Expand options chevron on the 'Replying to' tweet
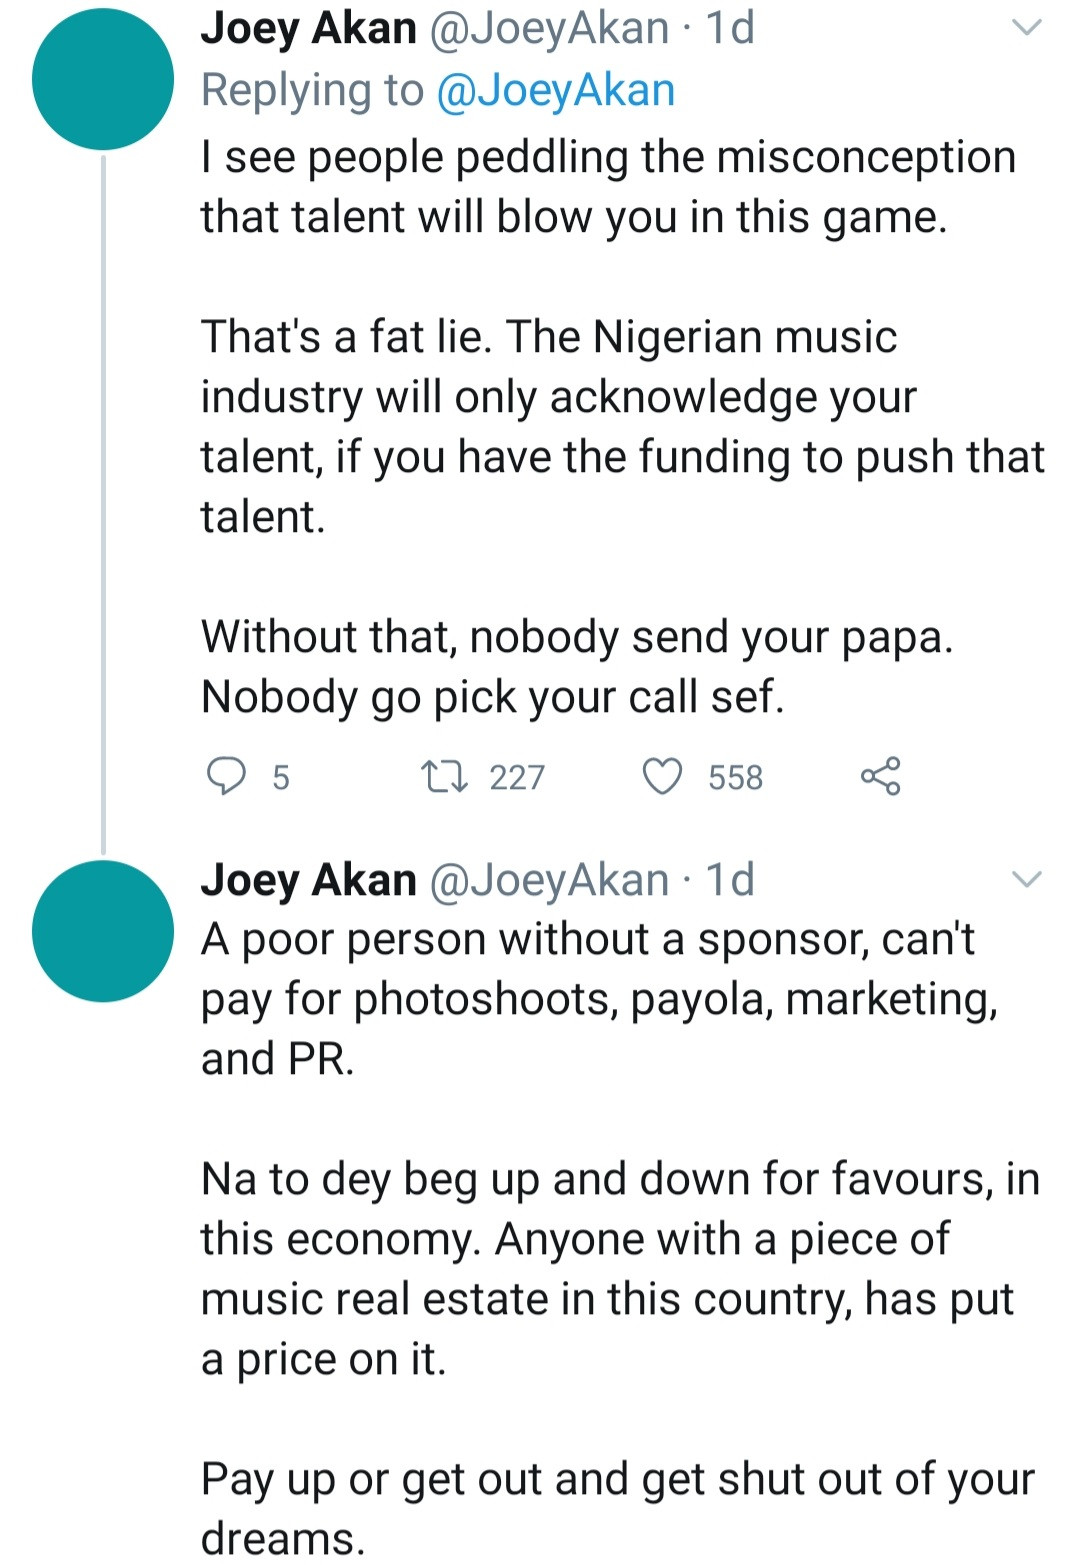The image size is (1080, 1565). click(x=1027, y=28)
